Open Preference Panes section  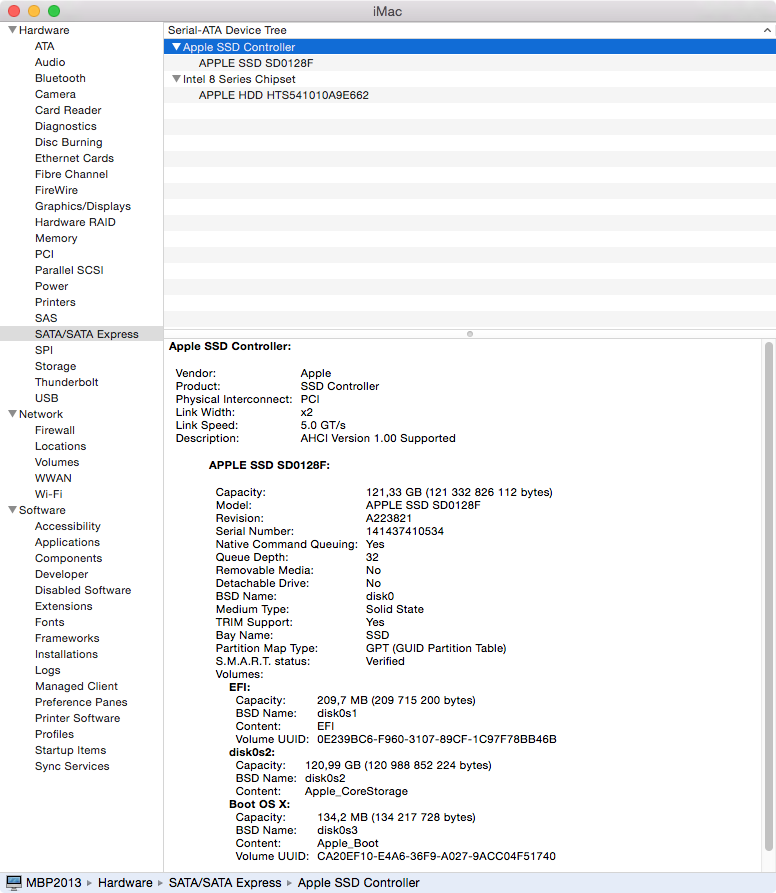tap(81, 702)
